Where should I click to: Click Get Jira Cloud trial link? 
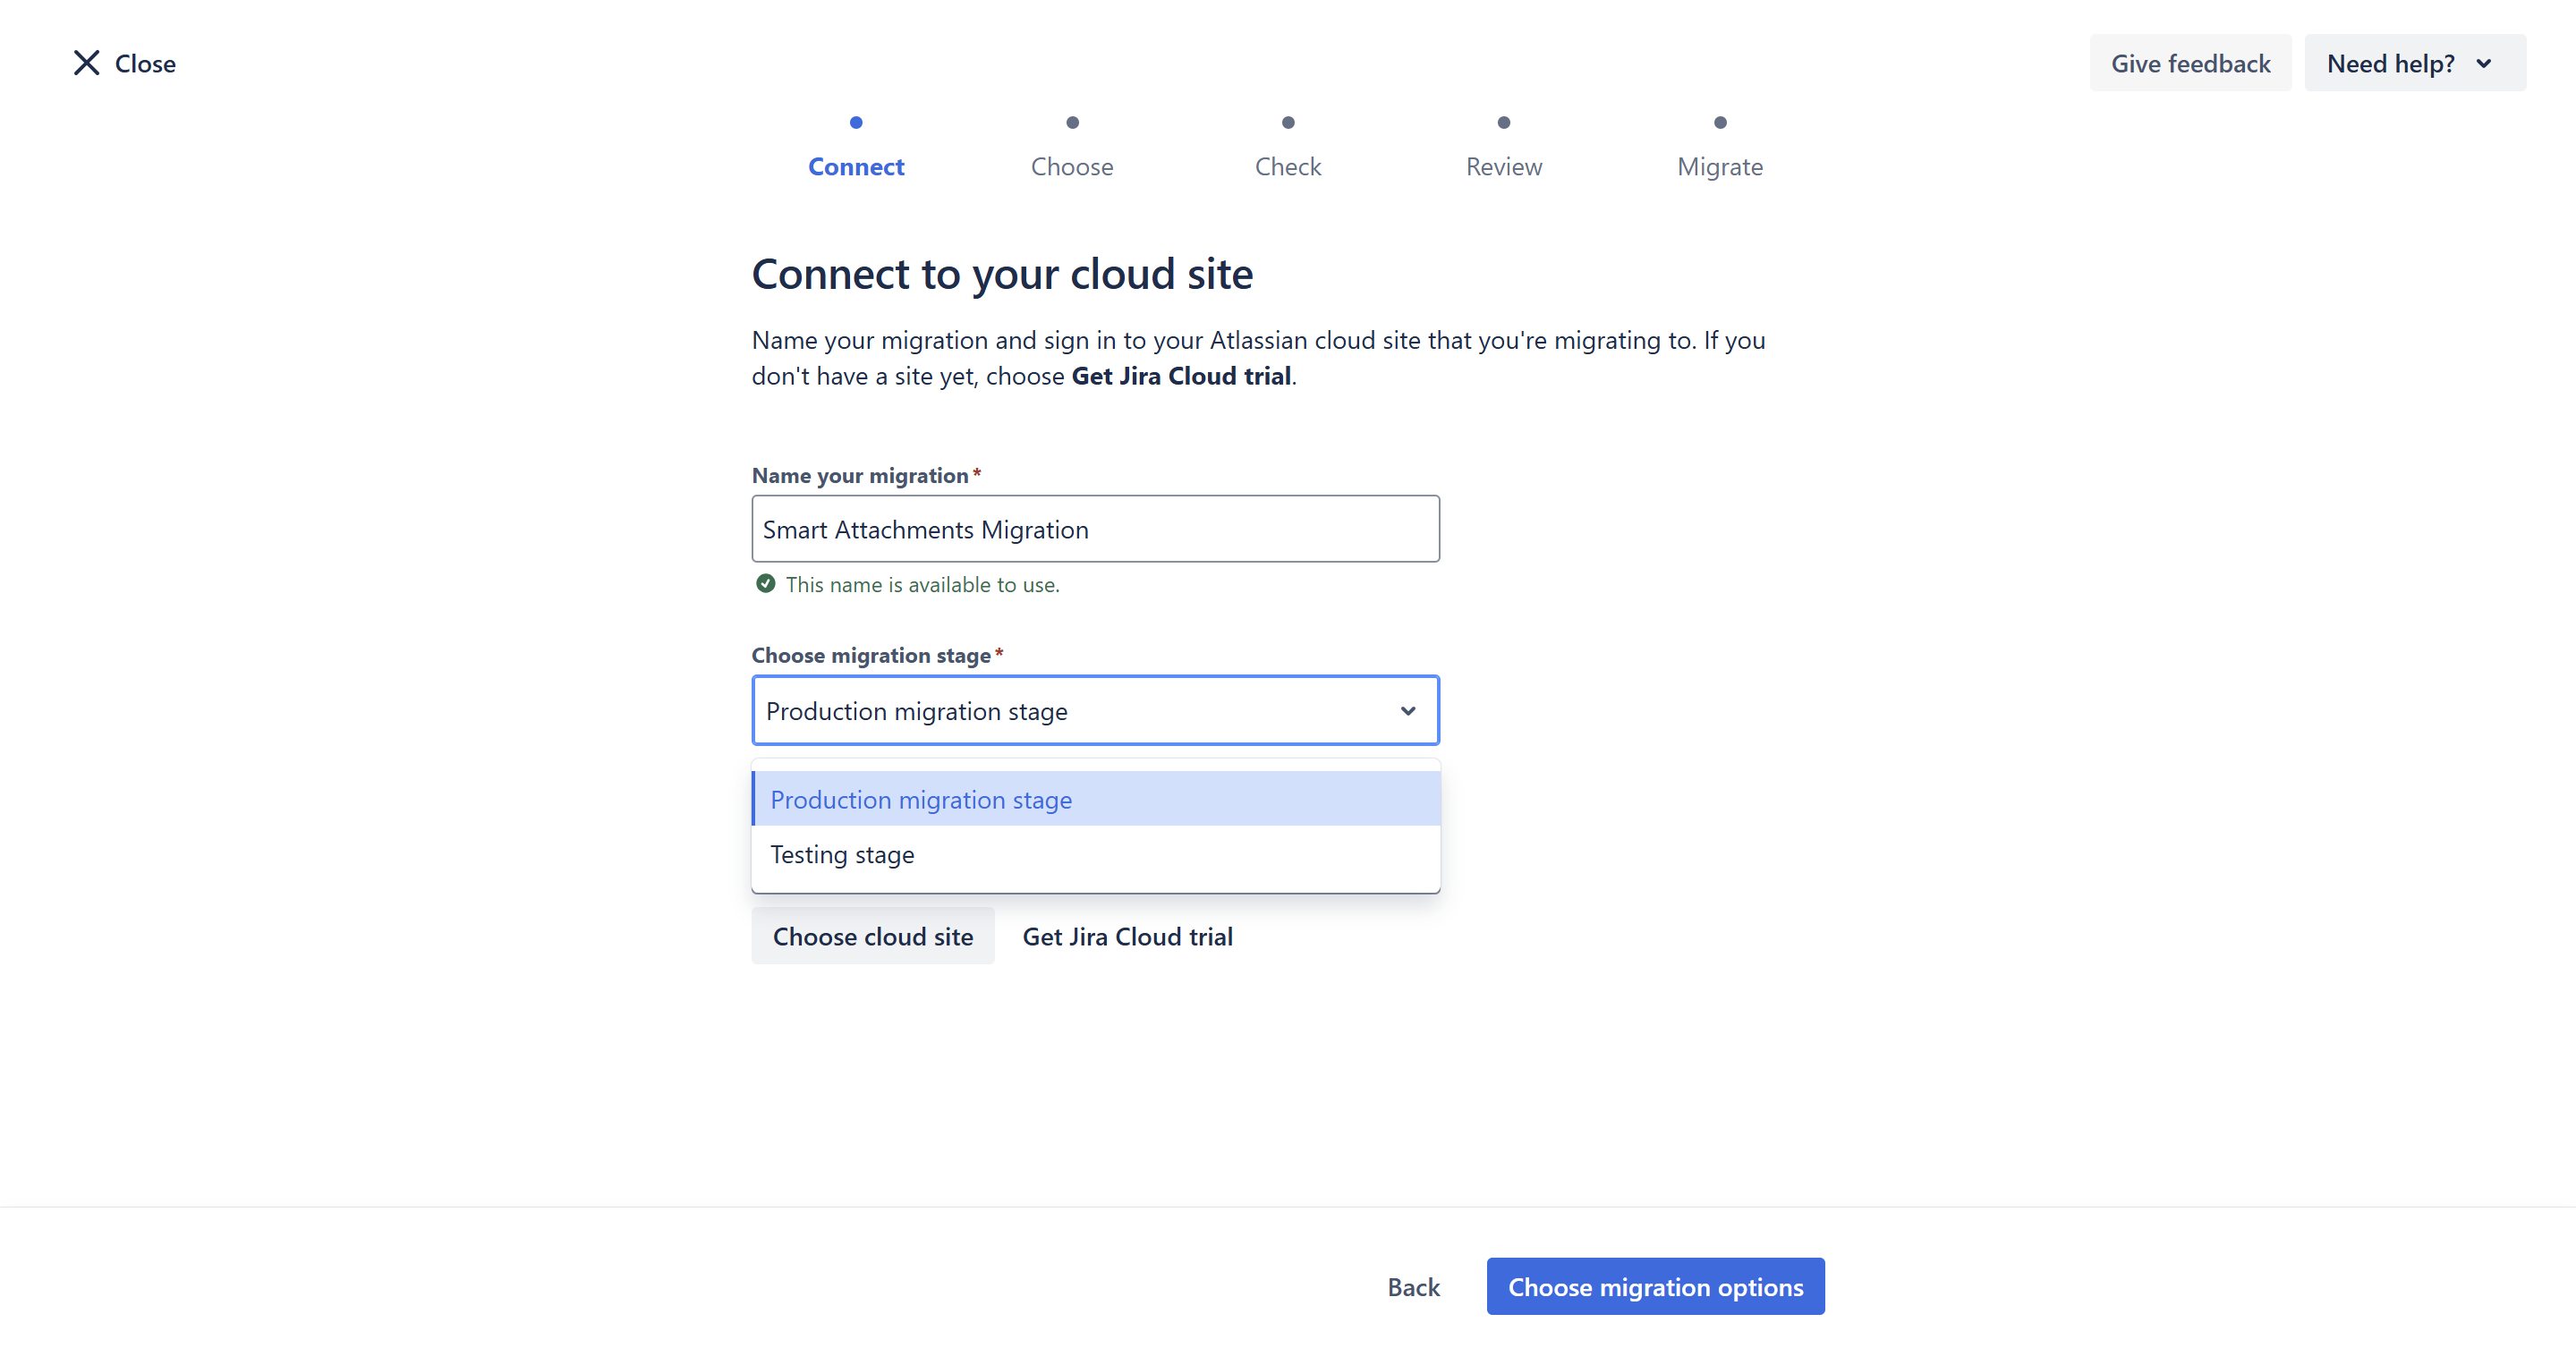[x=1127, y=937]
